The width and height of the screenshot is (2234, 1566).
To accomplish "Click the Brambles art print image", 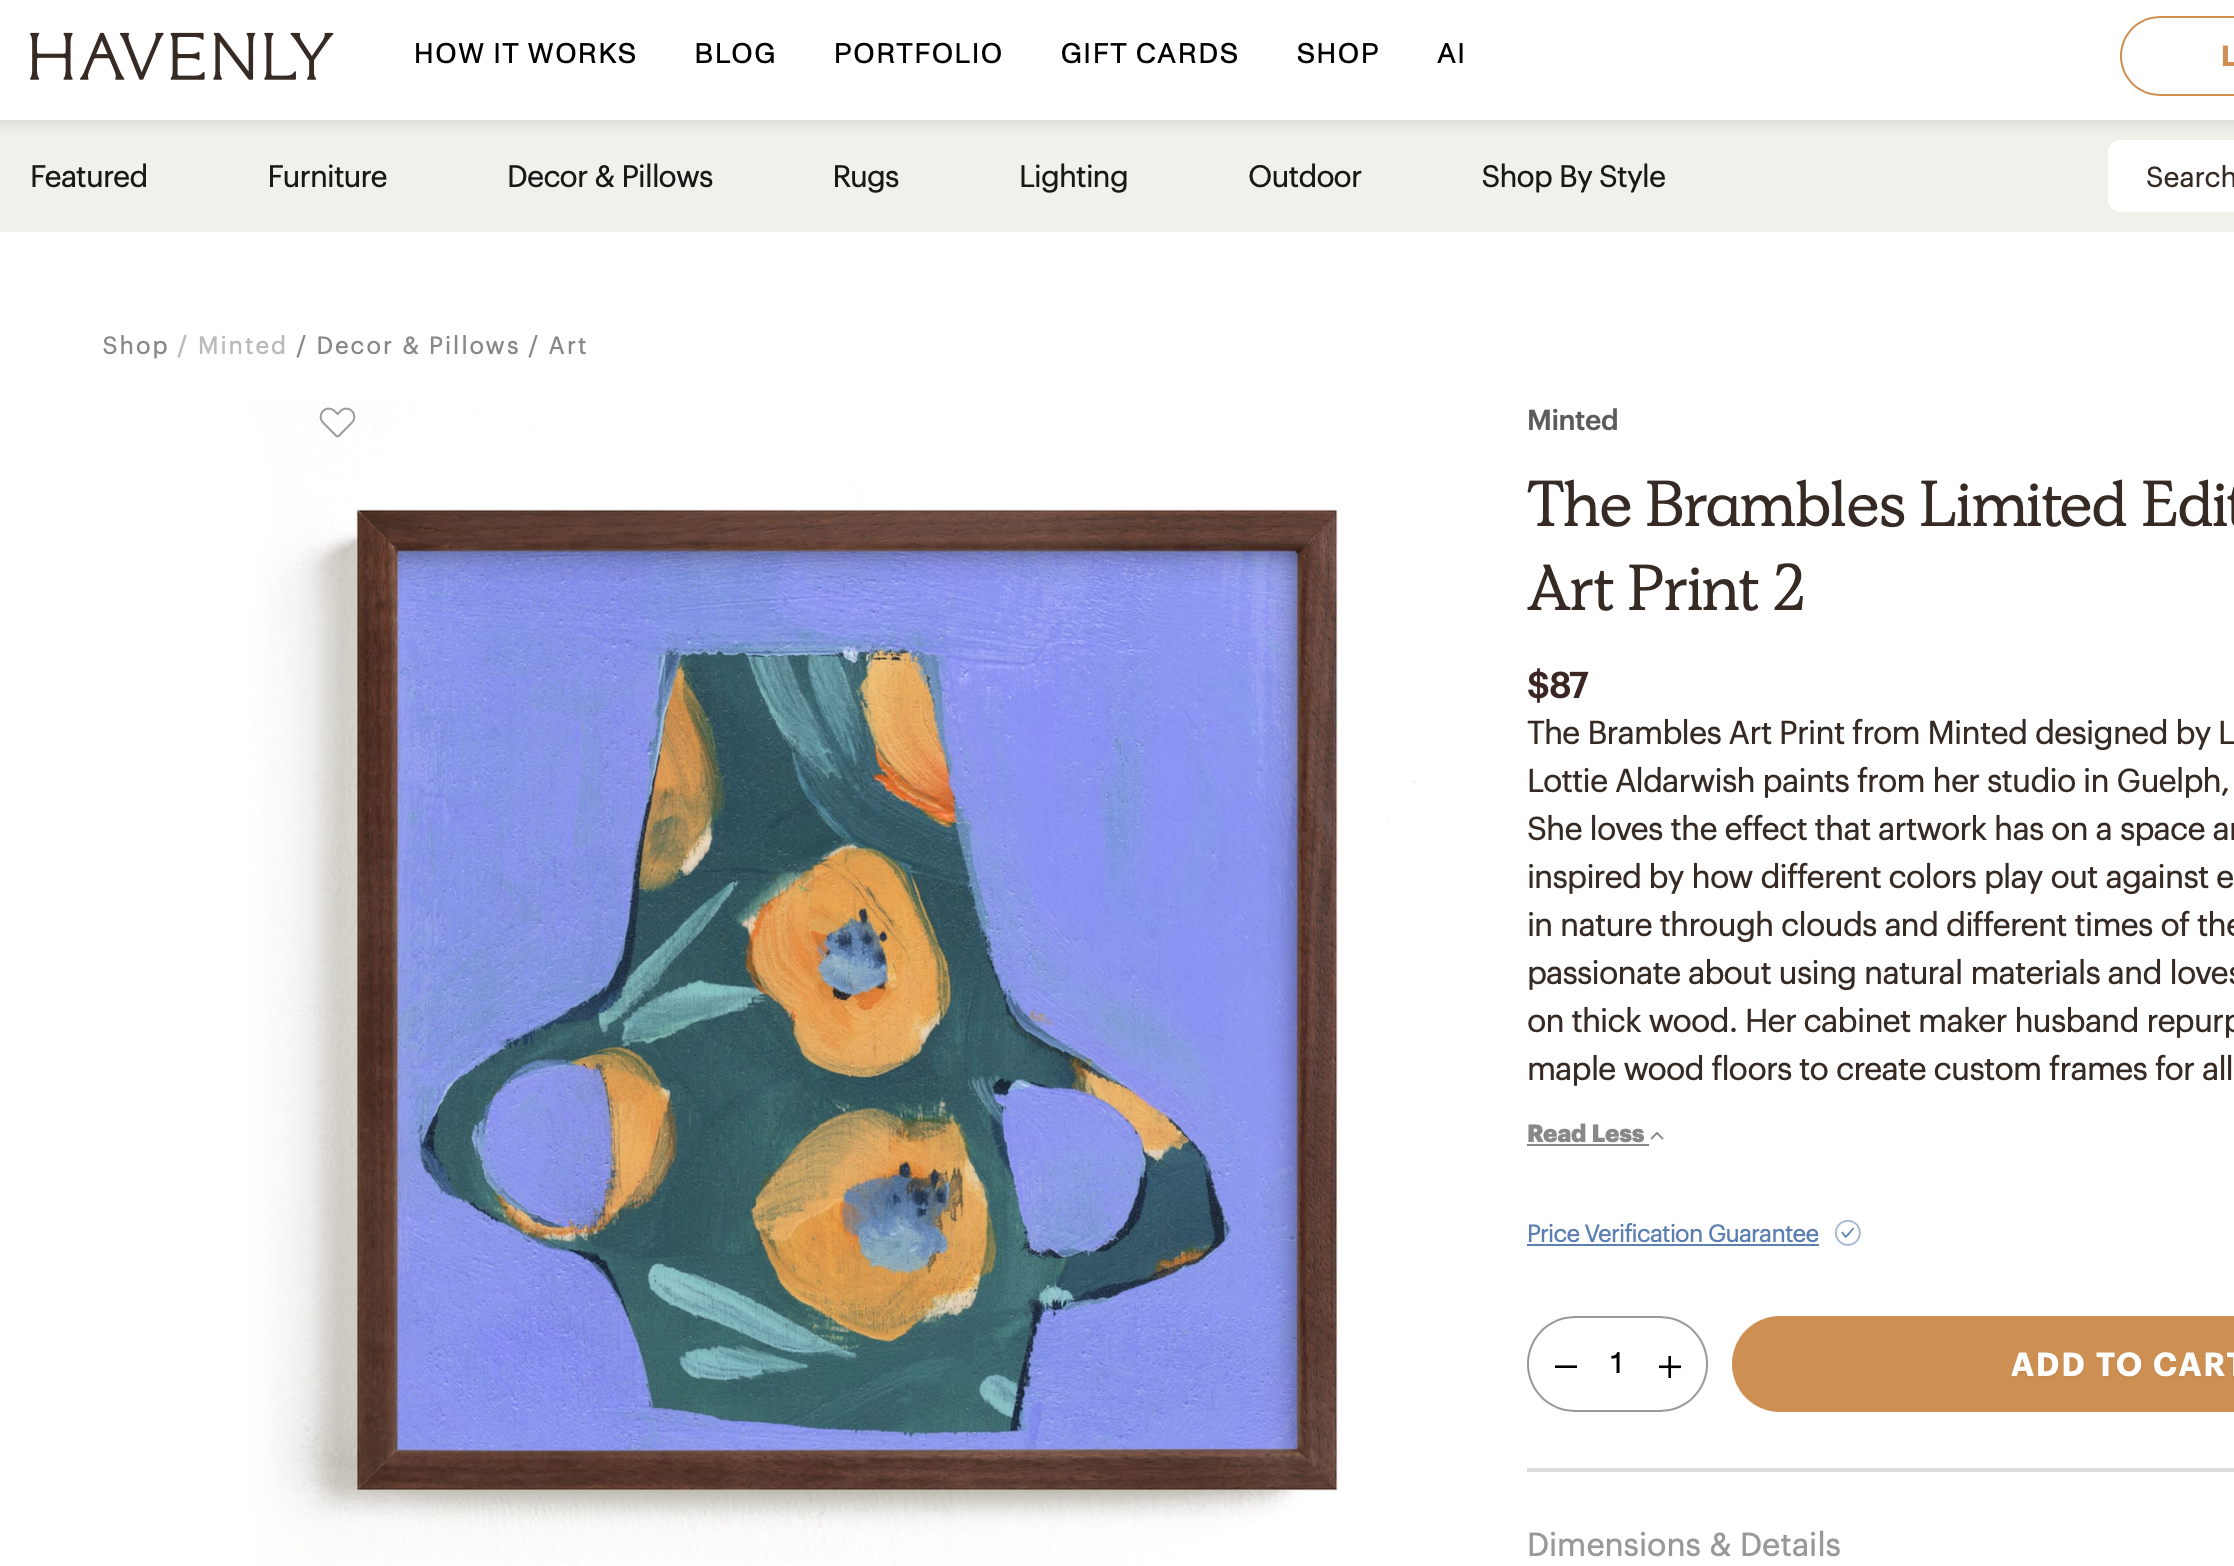I will point(846,1000).
